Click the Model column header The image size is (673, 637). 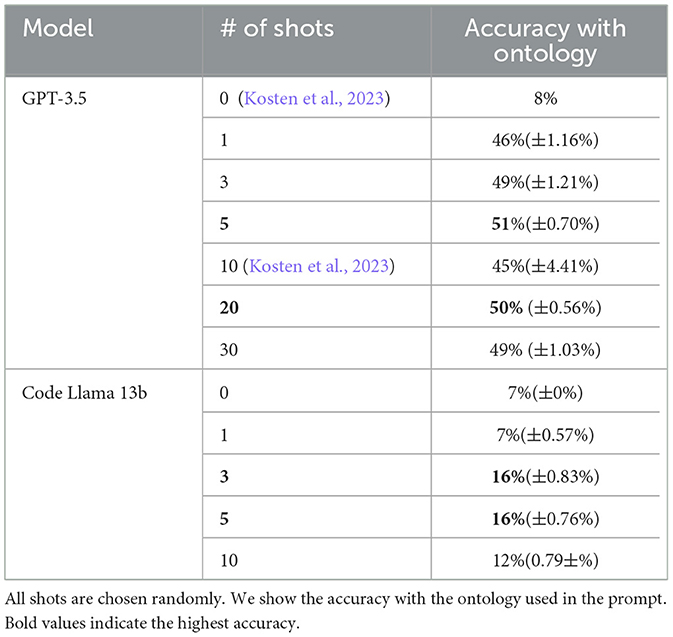tap(57, 27)
